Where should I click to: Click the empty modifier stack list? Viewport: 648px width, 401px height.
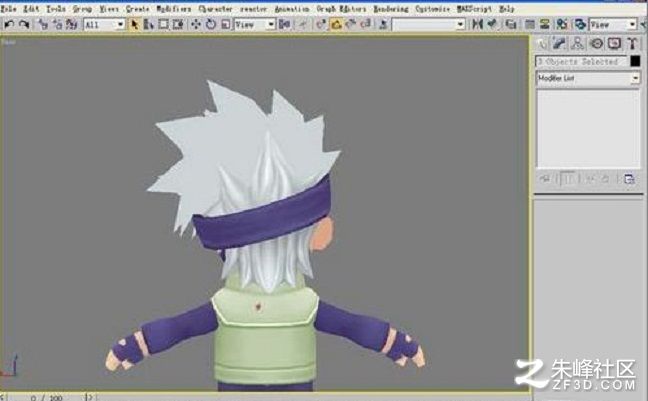pyautogui.click(x=588, y=128)
